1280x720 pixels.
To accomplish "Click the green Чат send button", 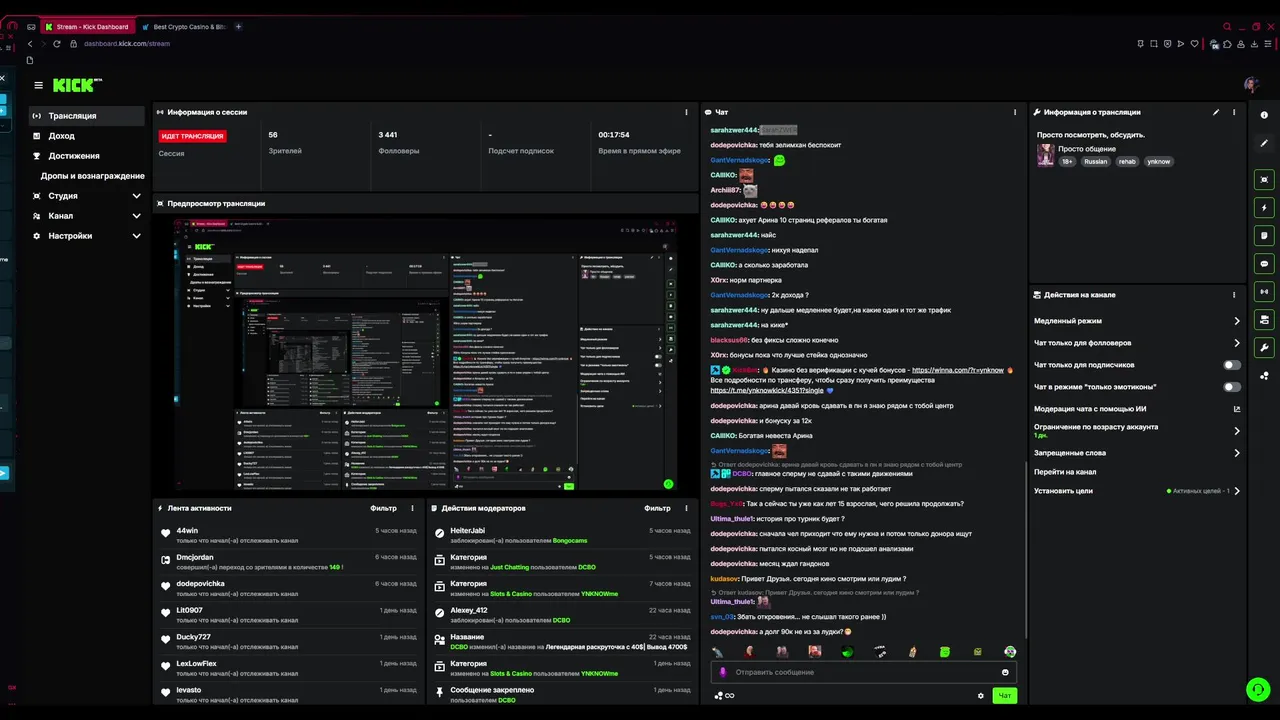I will pos(1005,695).
